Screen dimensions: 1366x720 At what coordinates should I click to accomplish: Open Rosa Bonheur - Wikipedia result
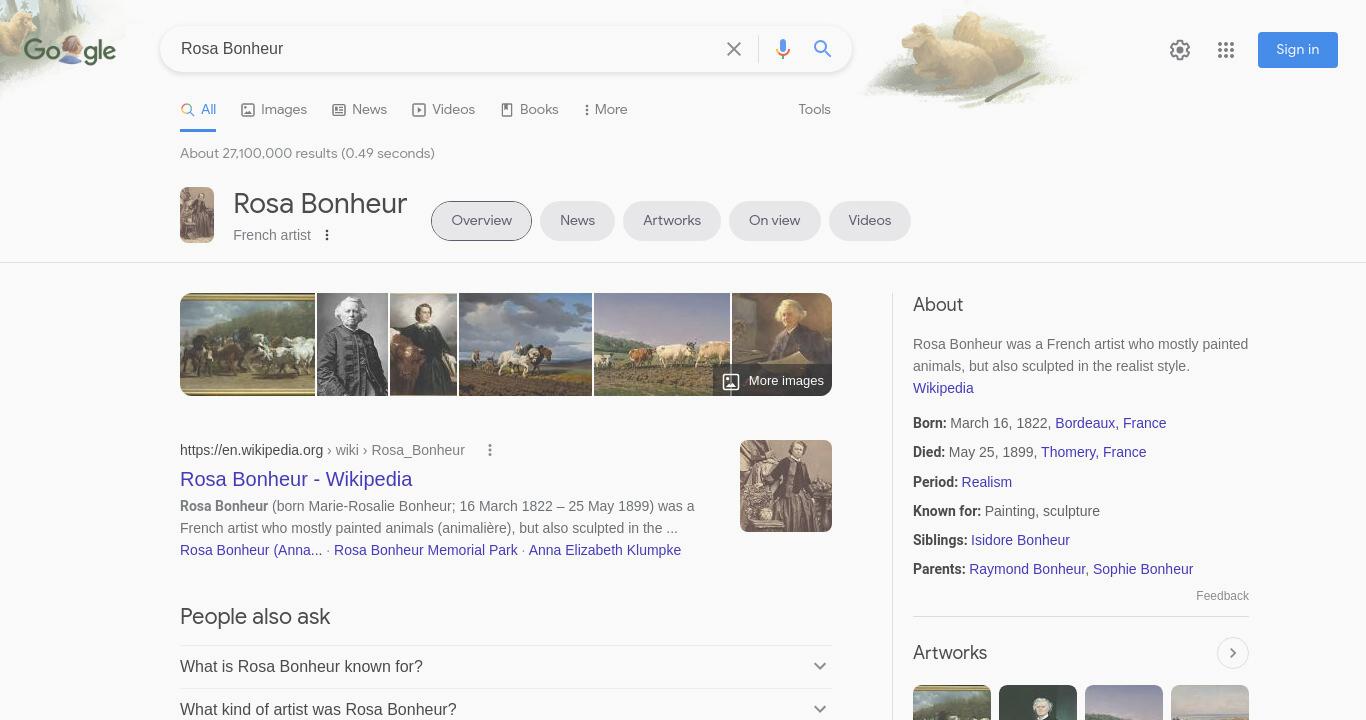[296, 479]
